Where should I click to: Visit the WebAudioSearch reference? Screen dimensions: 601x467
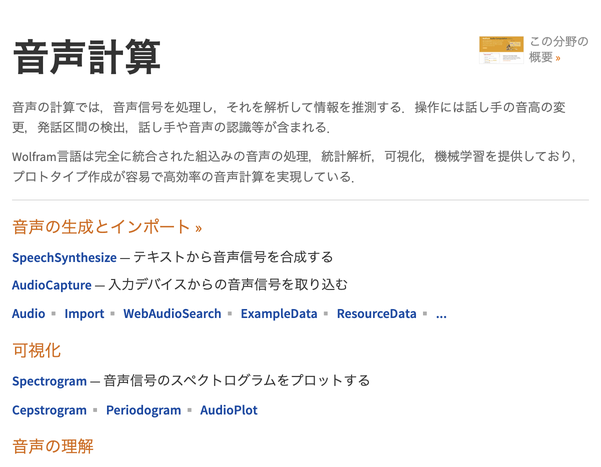(x=172, y=314)
